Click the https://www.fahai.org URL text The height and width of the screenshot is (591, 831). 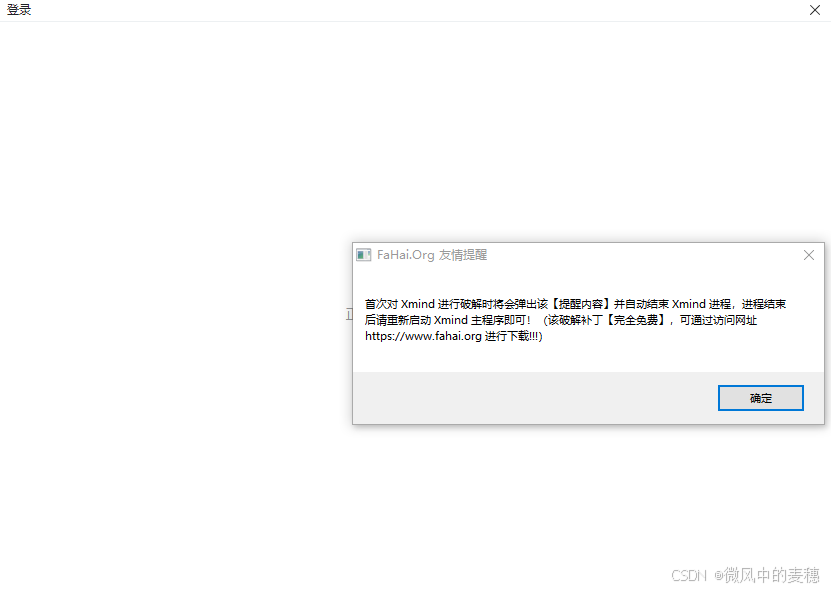click(423, 336)
